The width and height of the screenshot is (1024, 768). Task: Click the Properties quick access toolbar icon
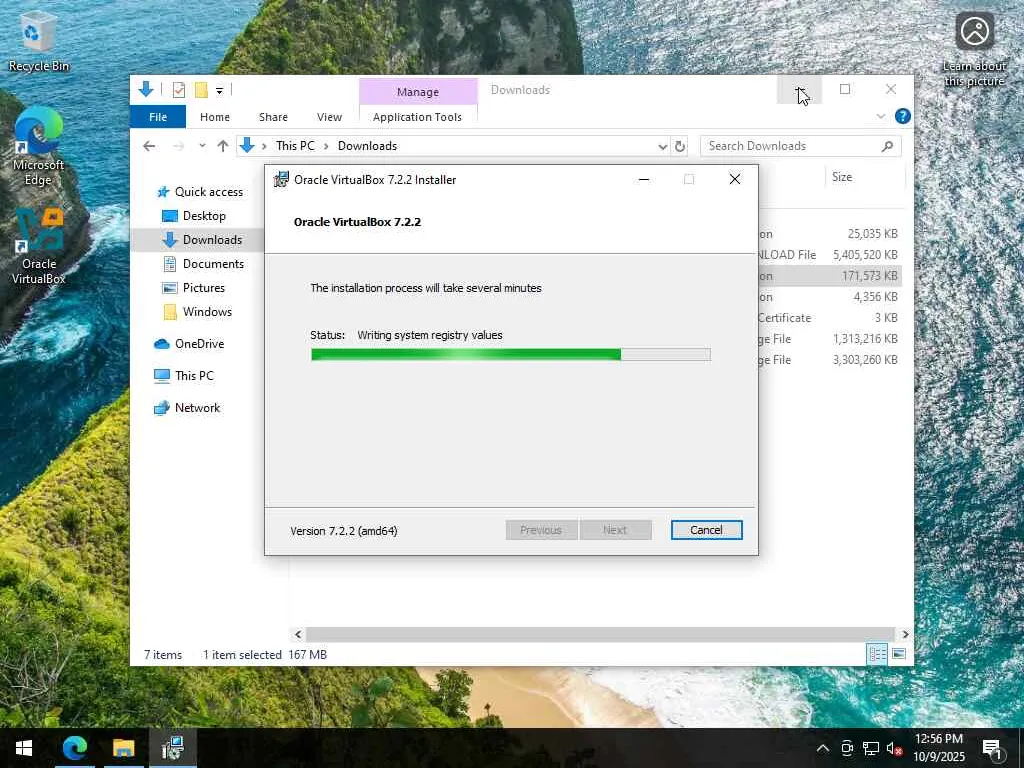178,90
